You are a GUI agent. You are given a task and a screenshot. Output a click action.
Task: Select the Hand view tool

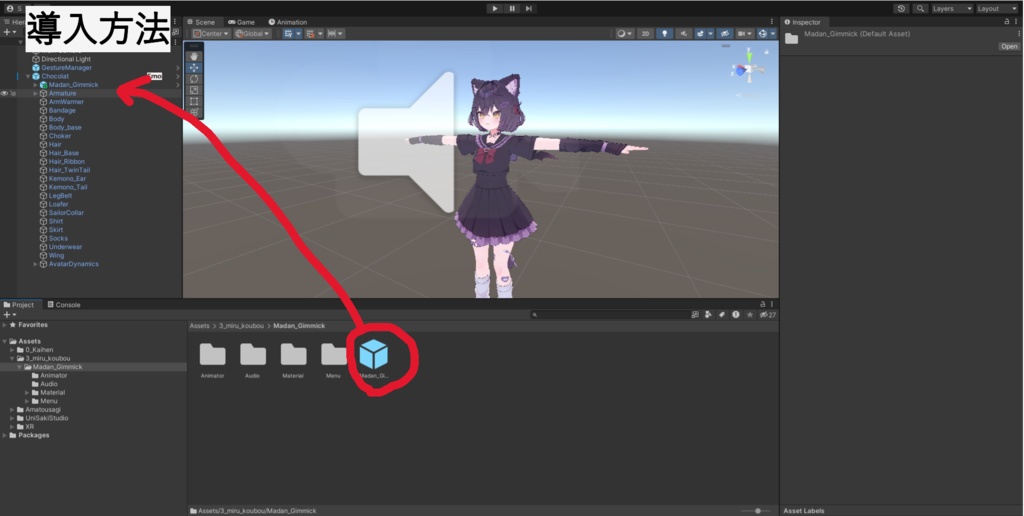point(194,57)
